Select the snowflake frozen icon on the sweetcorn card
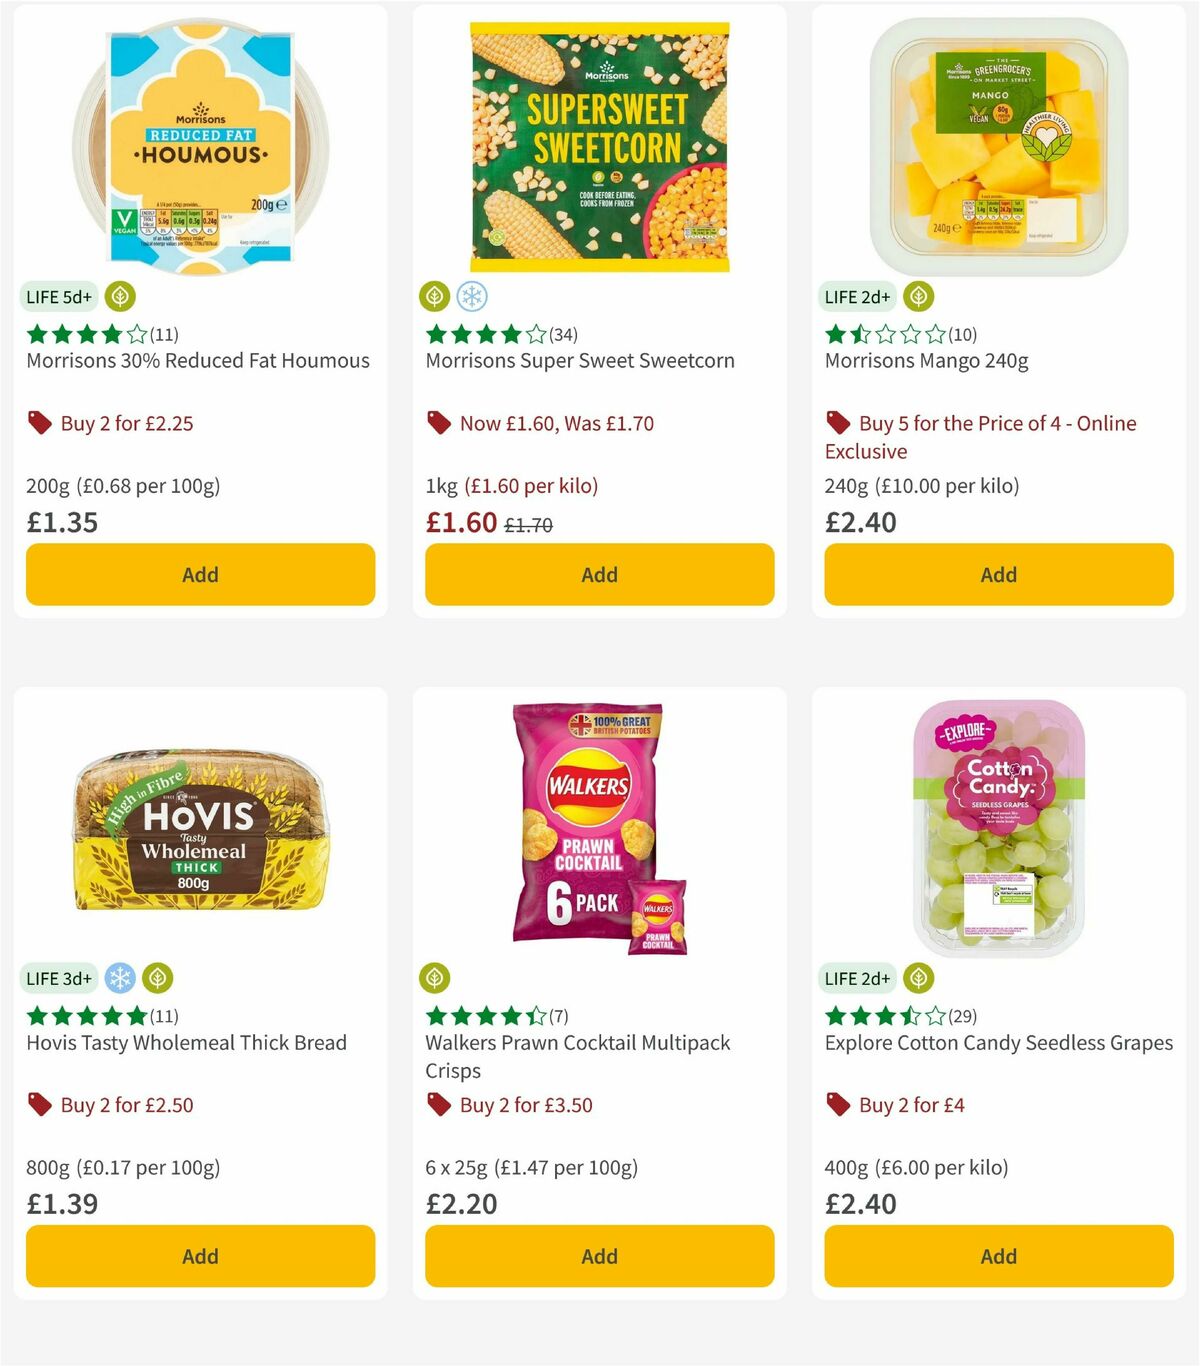Viewport: 1200px width, 1366px height. click(x=471, y=297)
